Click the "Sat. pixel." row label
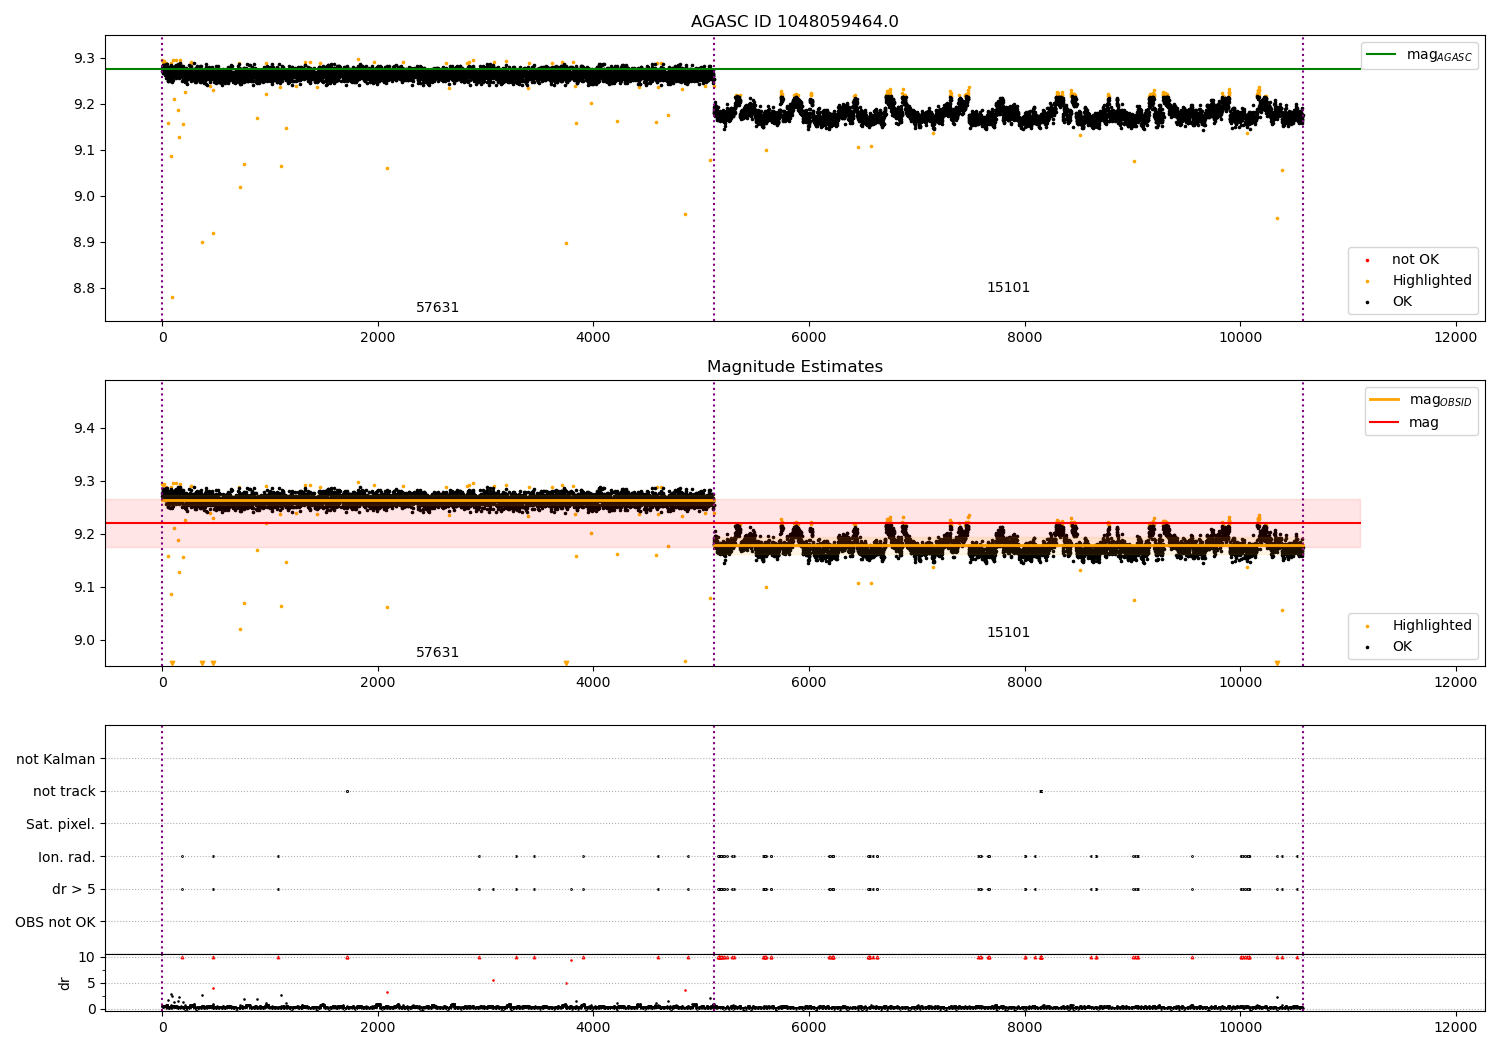The height and width of the screenshot is (1050, 1500). (x=61, y=825)
